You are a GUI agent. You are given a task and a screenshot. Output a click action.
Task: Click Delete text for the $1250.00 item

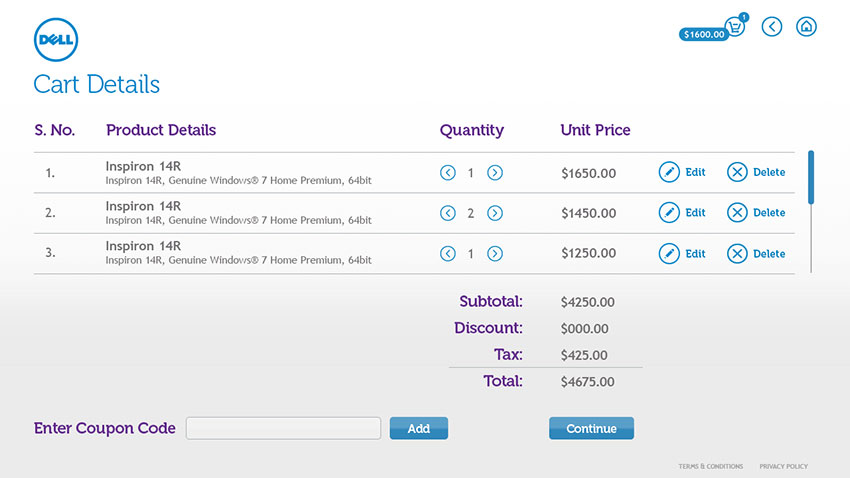769,254
